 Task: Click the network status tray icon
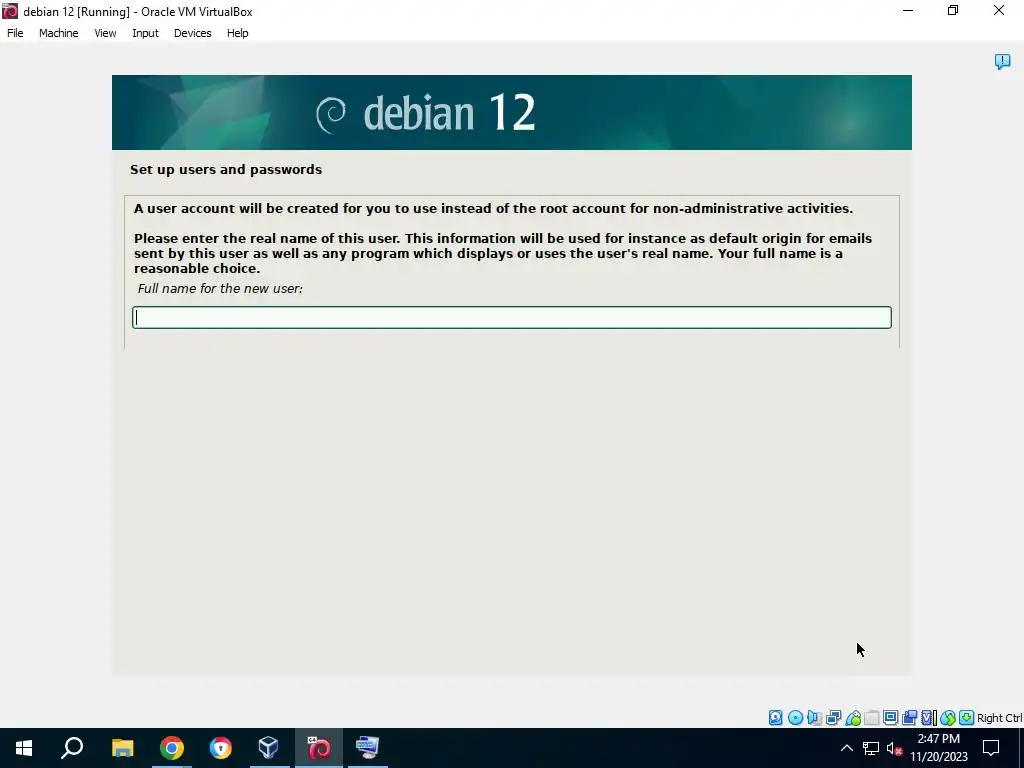pyautogui.click(x=871, y=748)
